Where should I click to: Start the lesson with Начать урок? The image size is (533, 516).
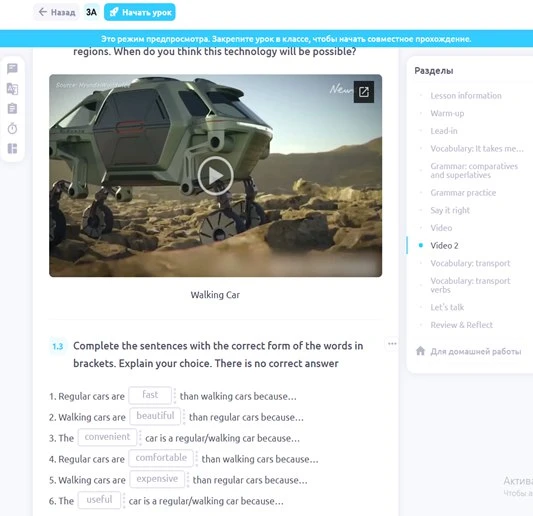pos(140,12)
